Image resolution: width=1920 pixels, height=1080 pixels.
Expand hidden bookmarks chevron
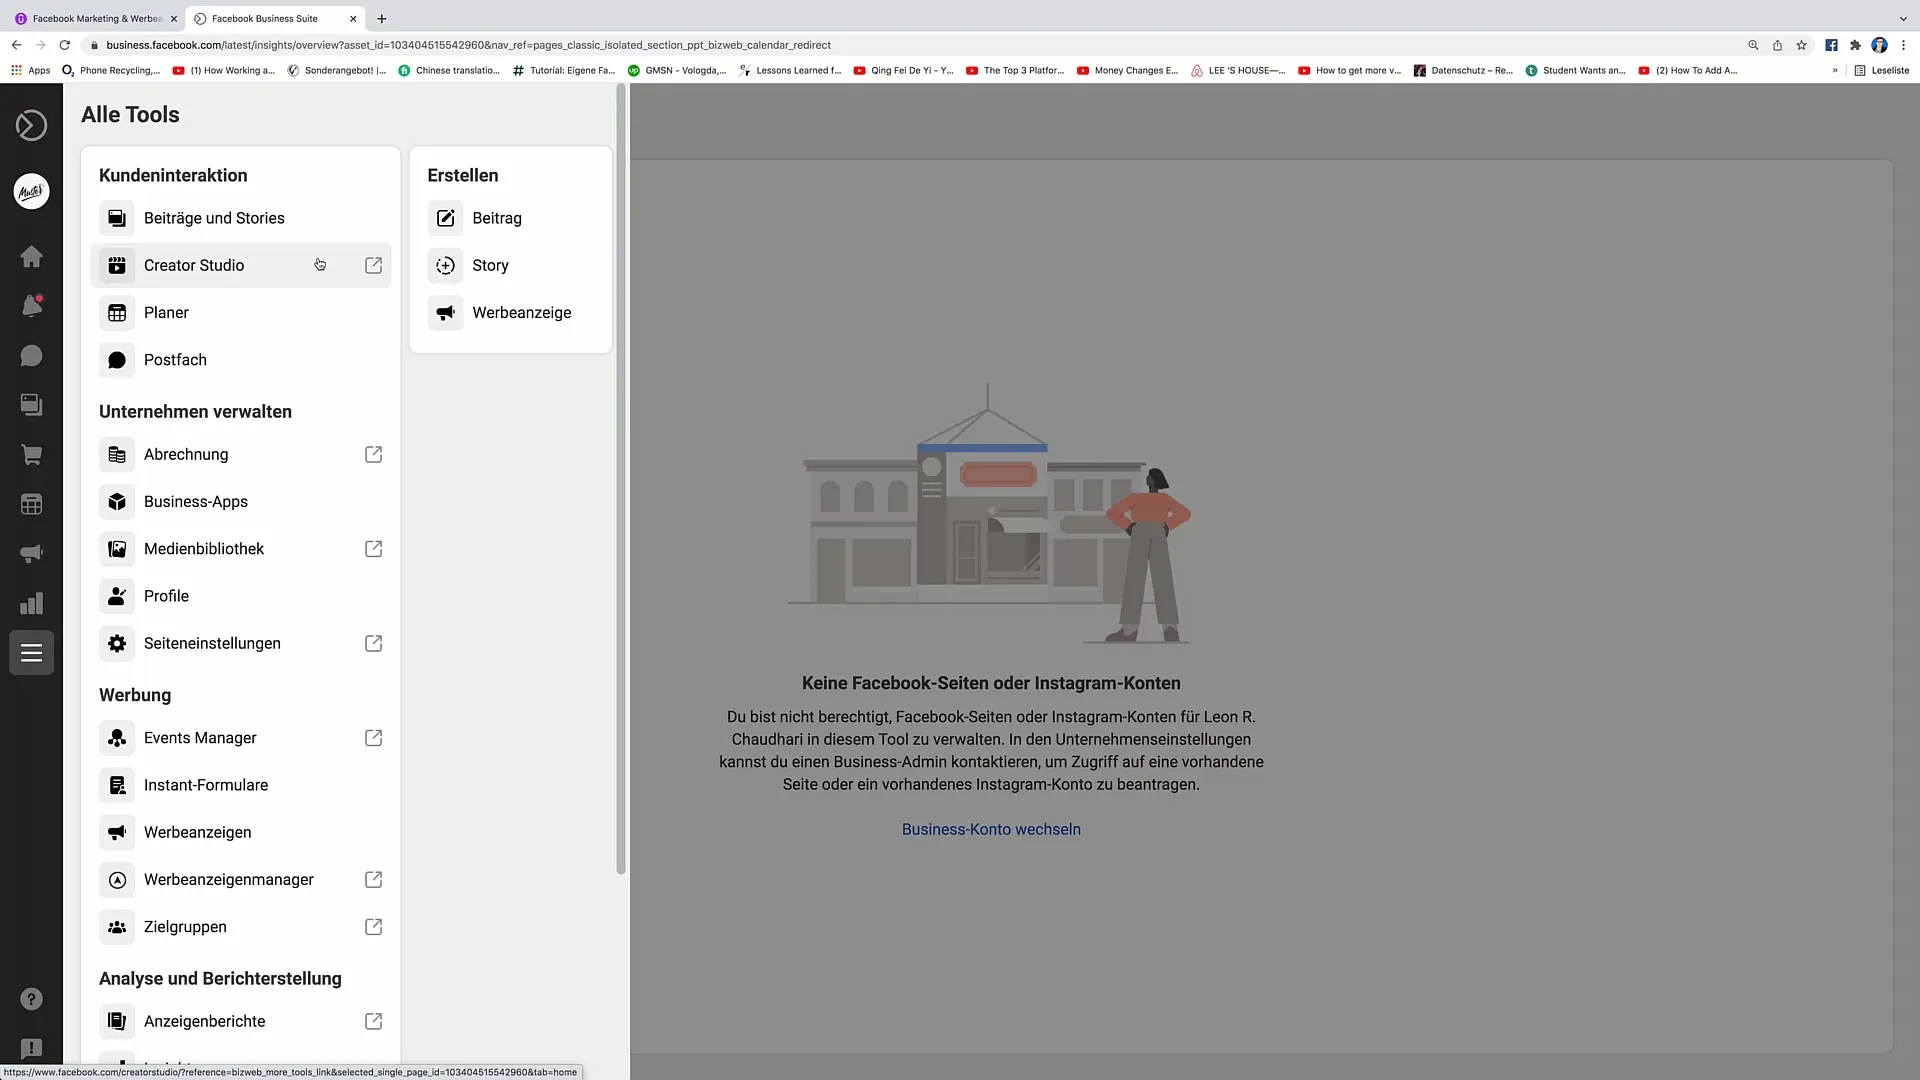1835,71
